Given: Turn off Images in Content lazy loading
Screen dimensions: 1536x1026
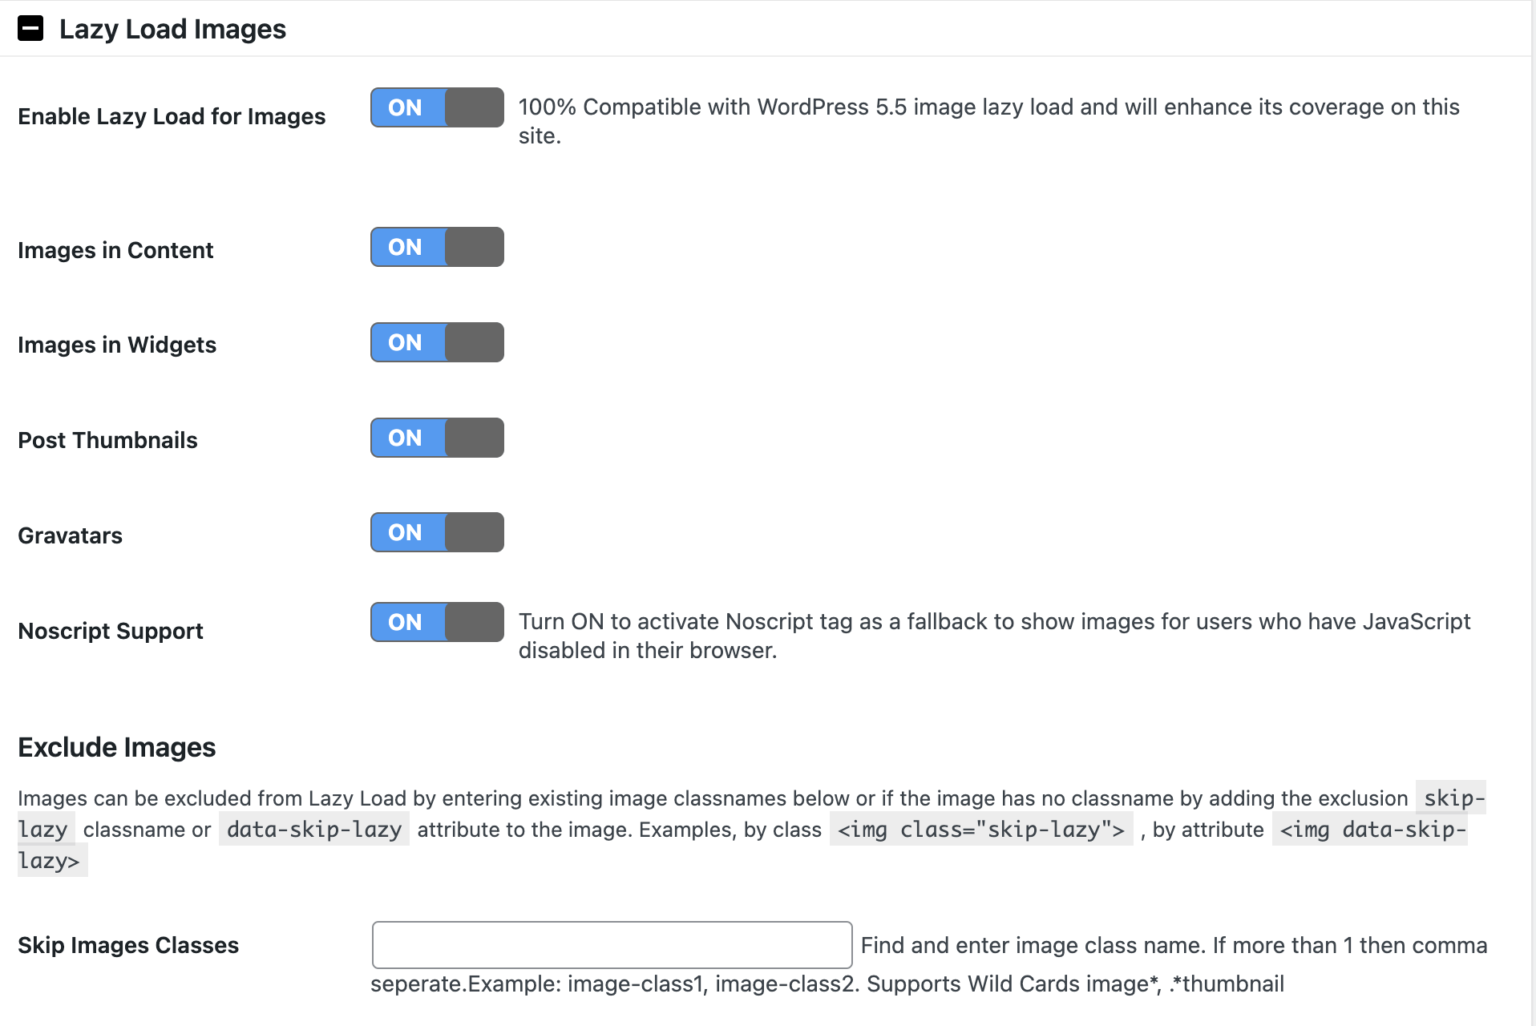Looking at the screenshot, I should [437, 247].
